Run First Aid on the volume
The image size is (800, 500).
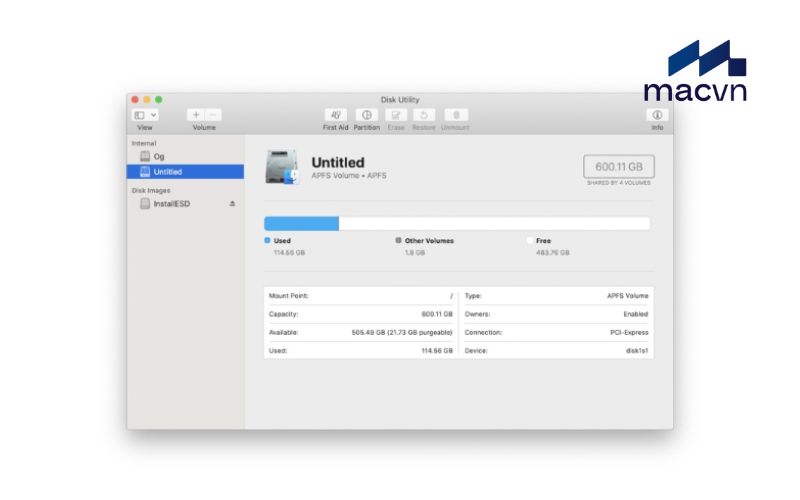click(x=336, y=115)
